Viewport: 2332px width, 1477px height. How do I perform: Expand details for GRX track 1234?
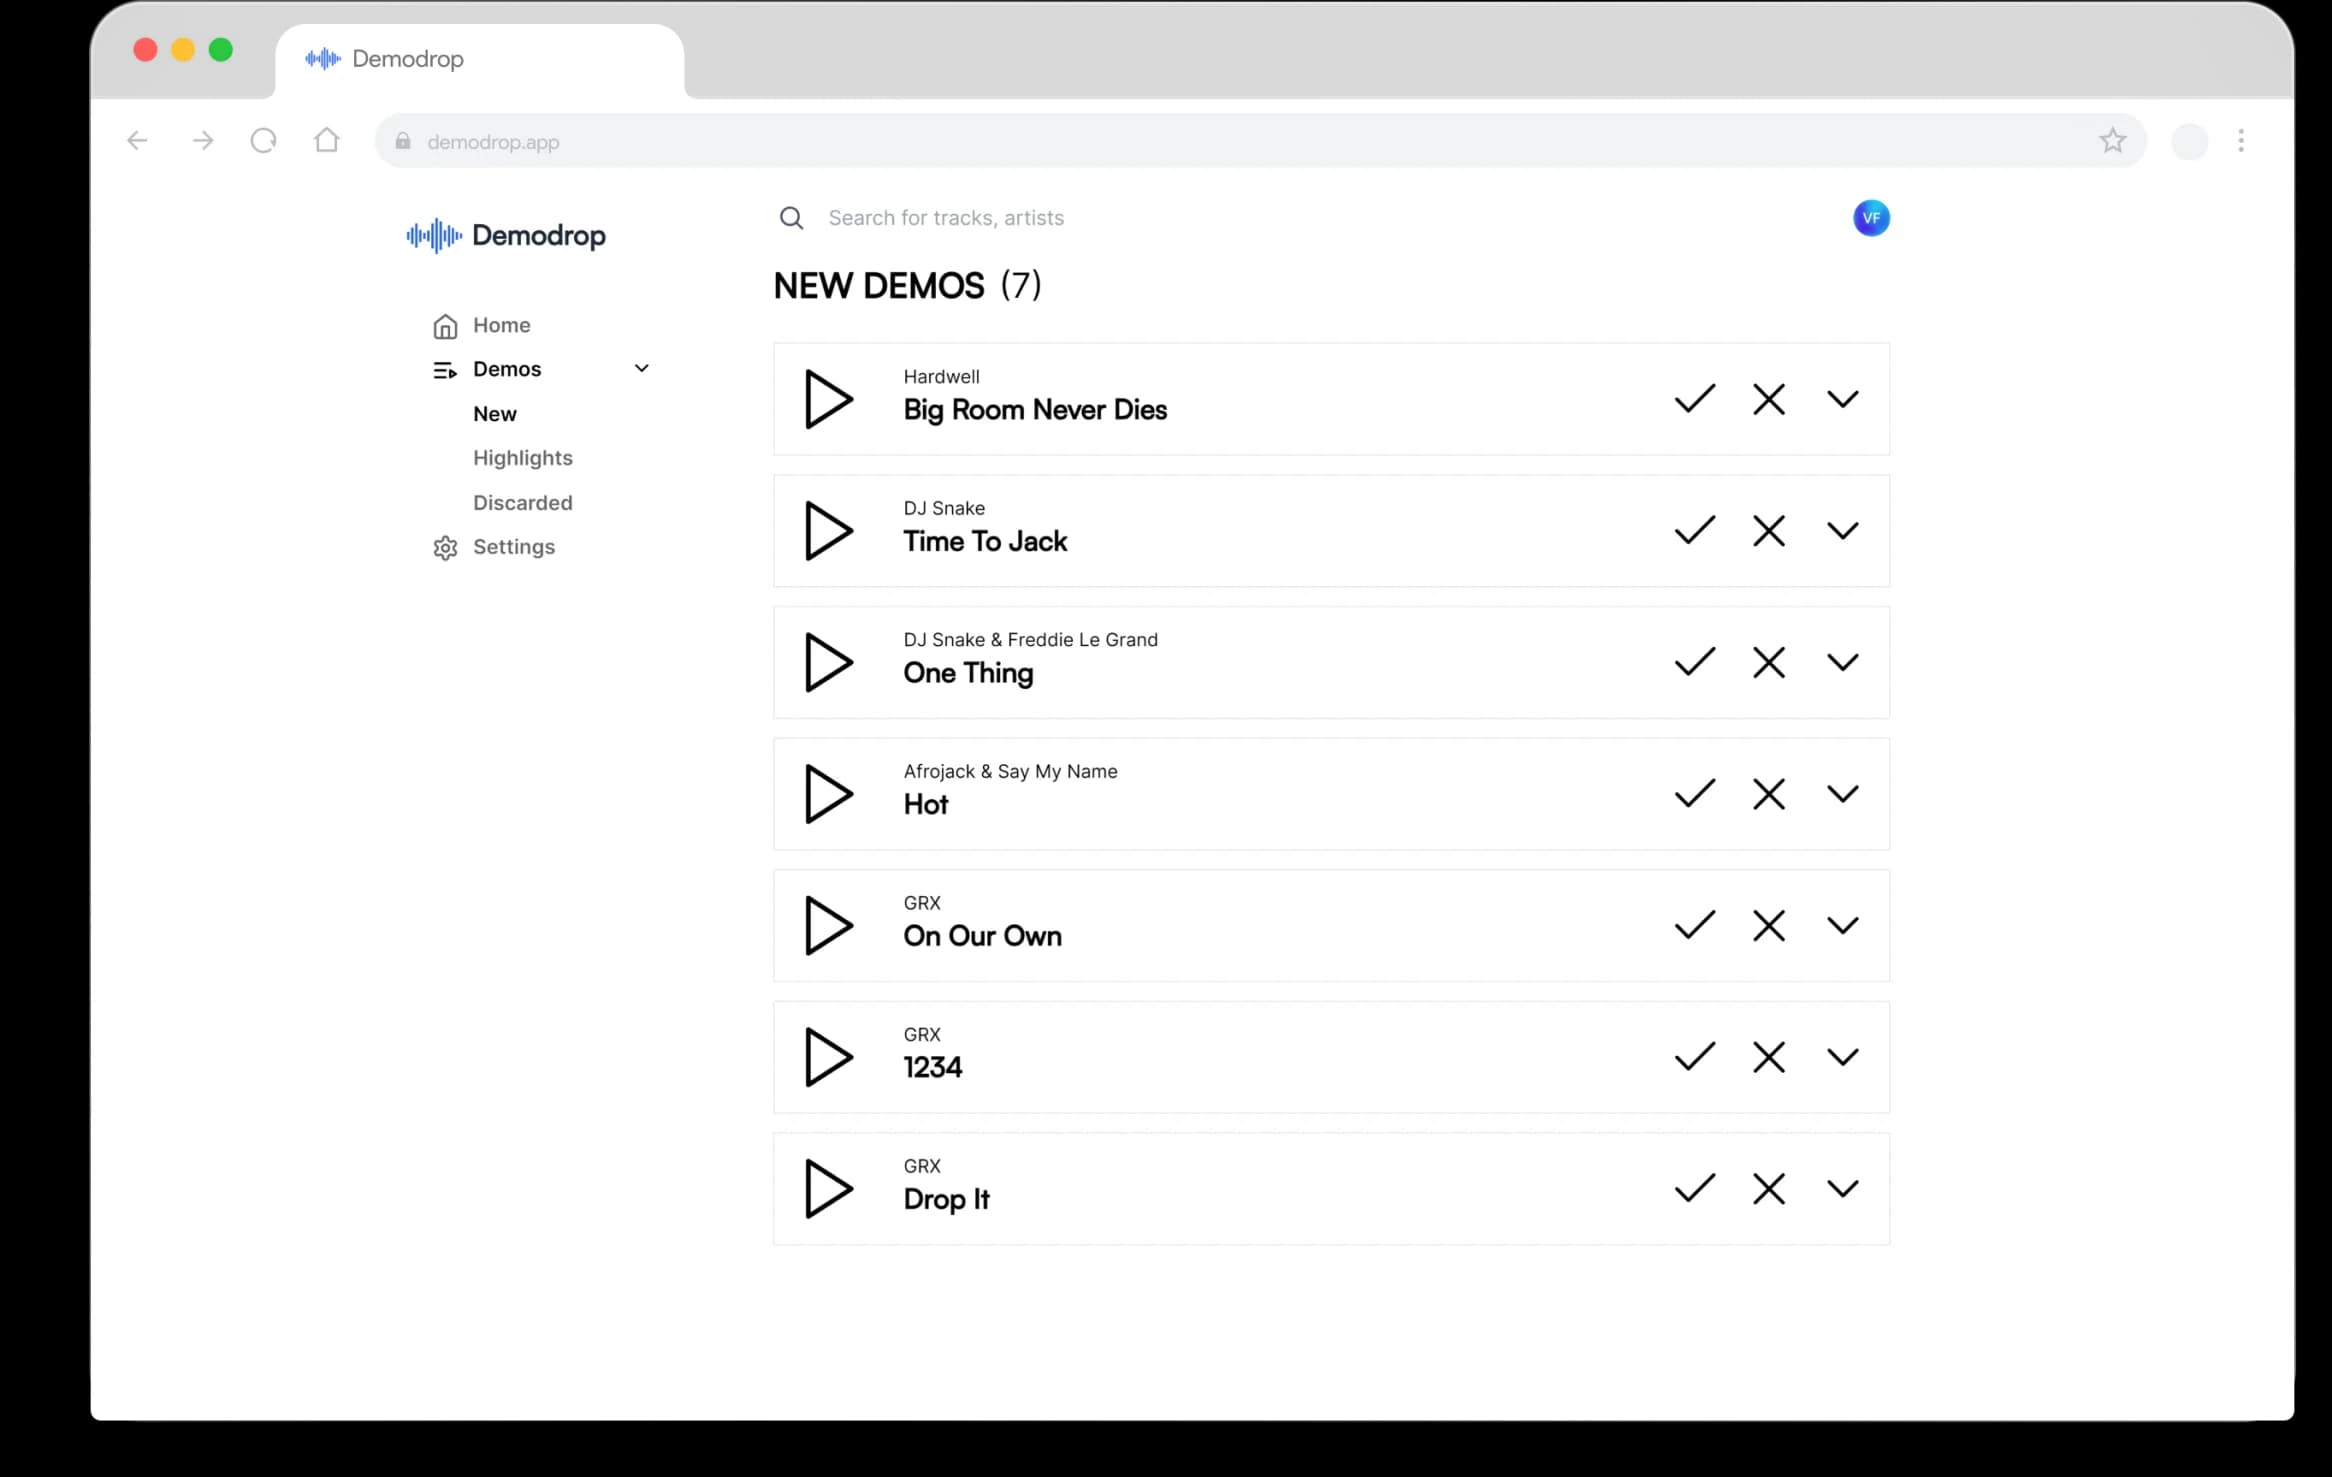point(1843,1056)
